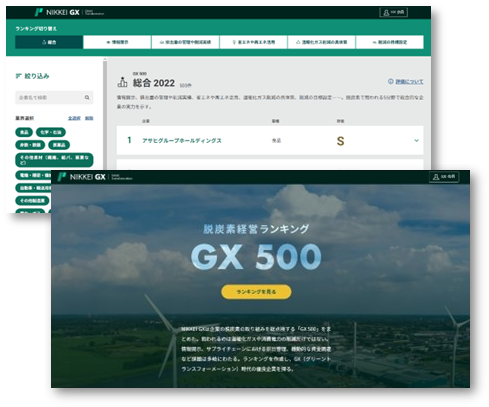Switch to the 情報開示 ranking tab
Image resolution: width=489 pixels, height=407 pixels.
point(117,42)
